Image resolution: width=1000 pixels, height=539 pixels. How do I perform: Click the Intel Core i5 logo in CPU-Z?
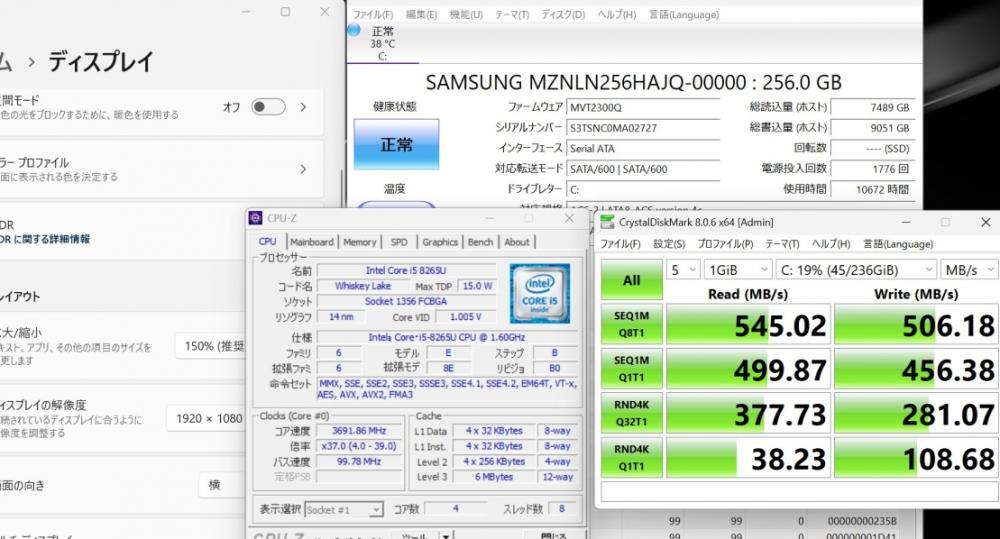[540, 293]
